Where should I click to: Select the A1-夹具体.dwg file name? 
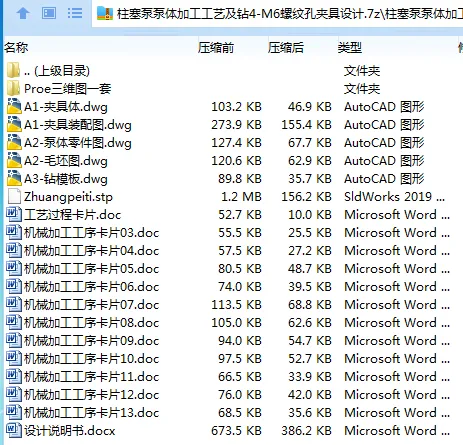tap(66, 107)
